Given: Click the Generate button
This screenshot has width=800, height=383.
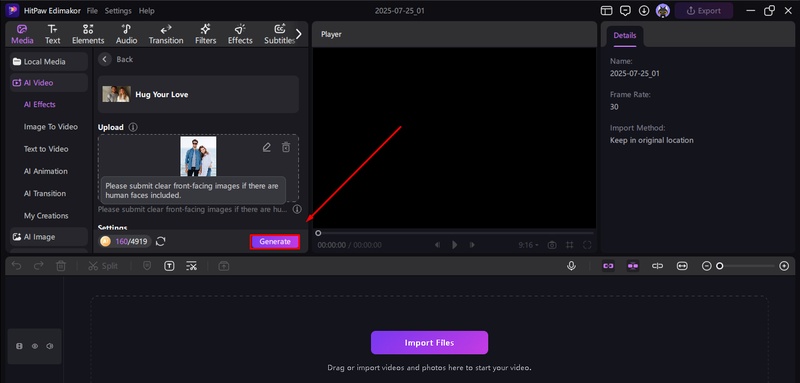Looking at the screenshot, I should [275, 242].
